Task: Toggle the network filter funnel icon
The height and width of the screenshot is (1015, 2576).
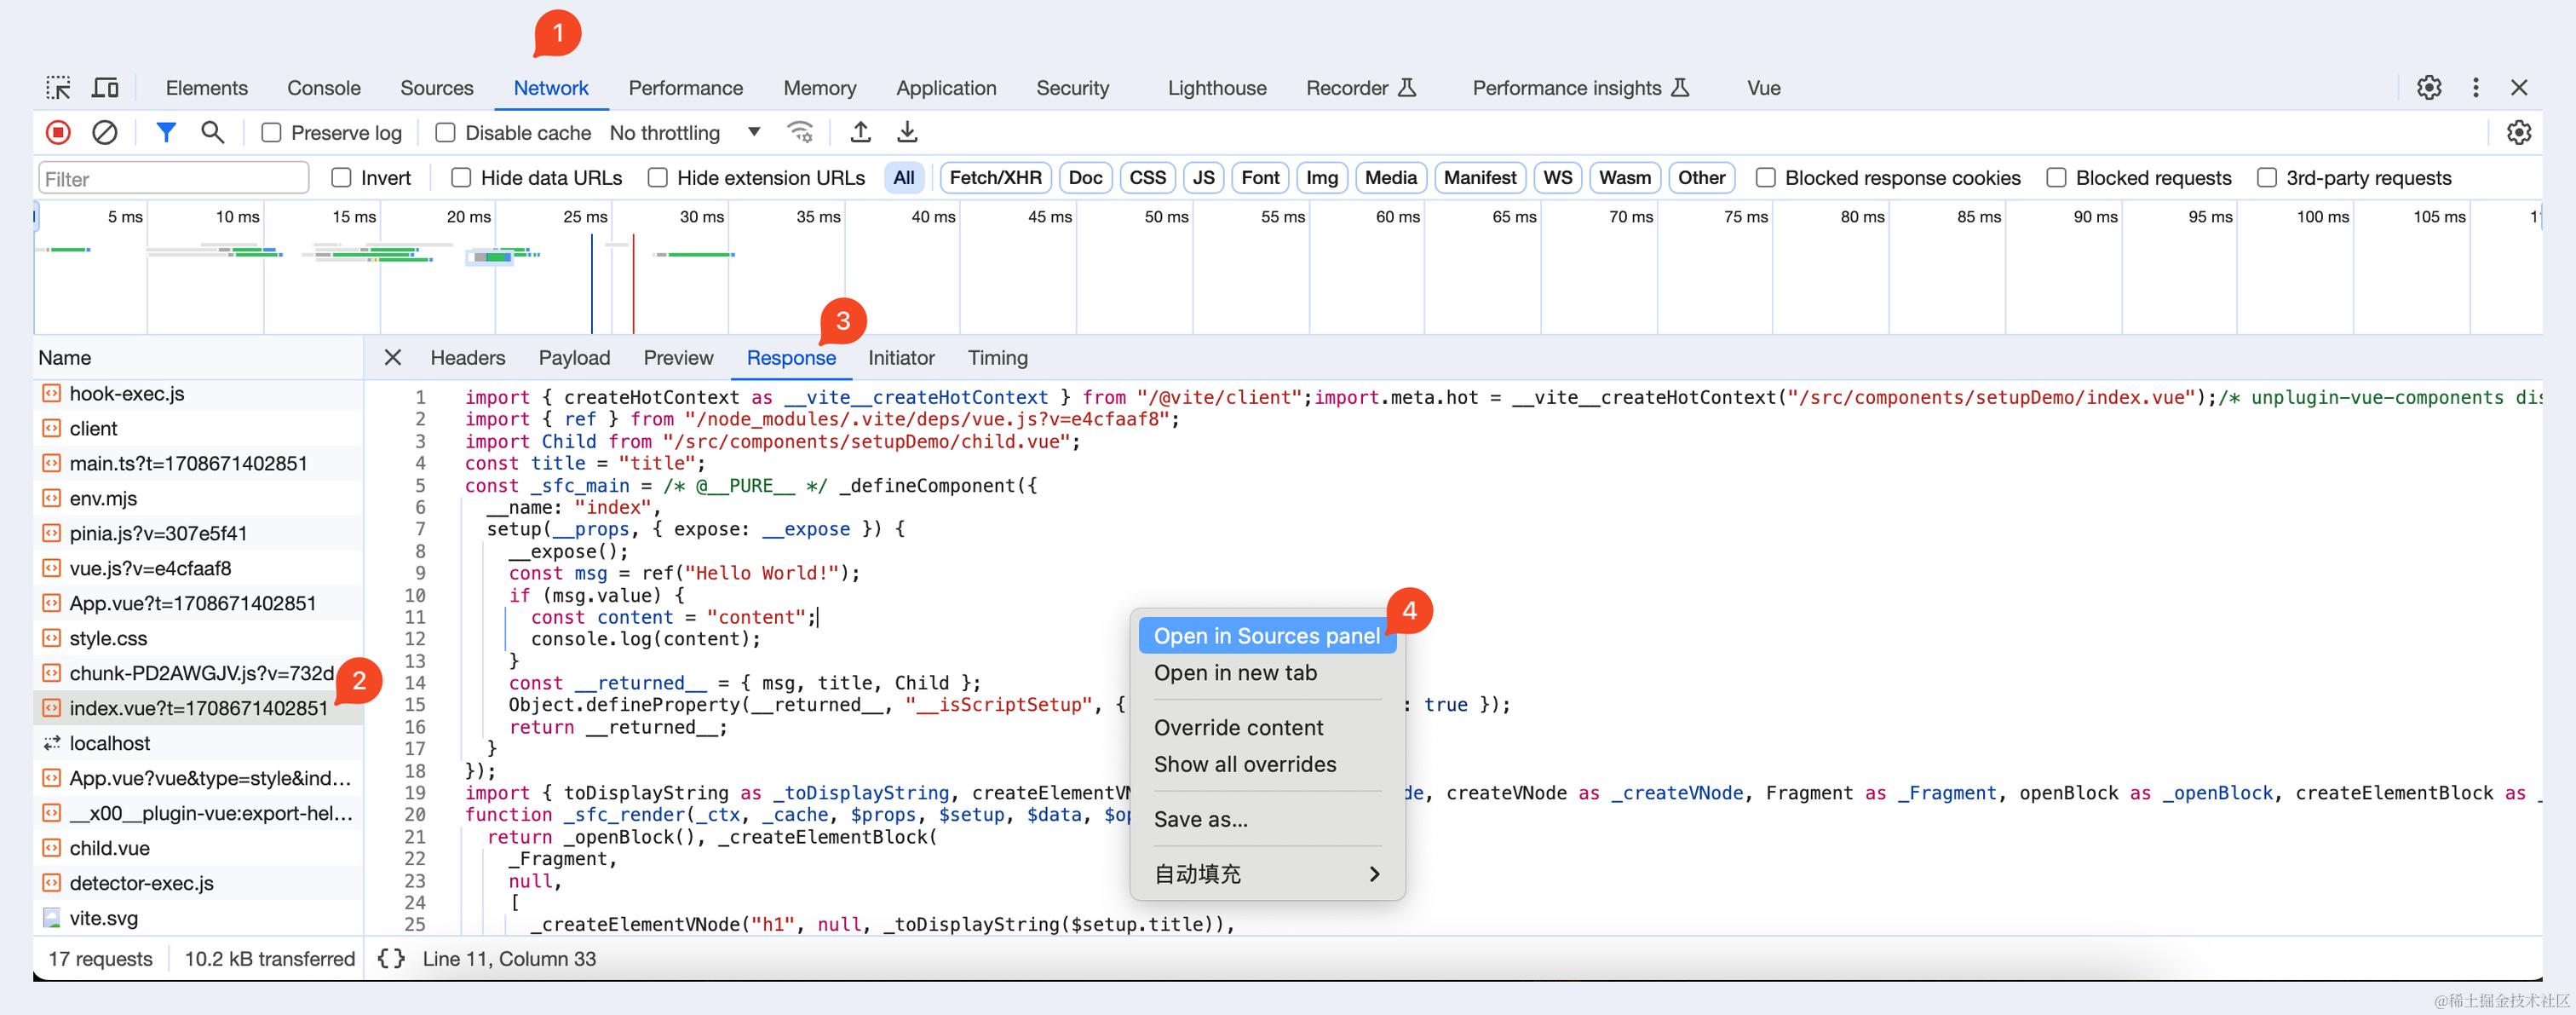Action: coord(166,132)
